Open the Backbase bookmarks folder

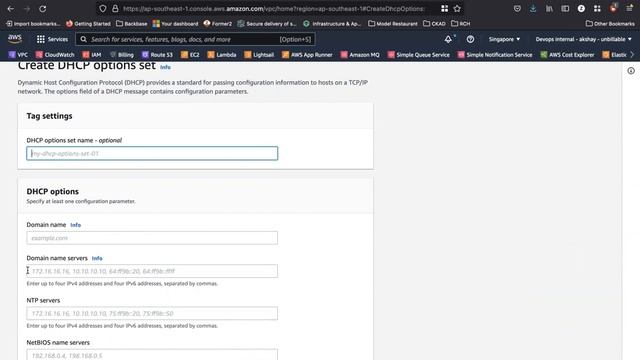coord(131,24)
